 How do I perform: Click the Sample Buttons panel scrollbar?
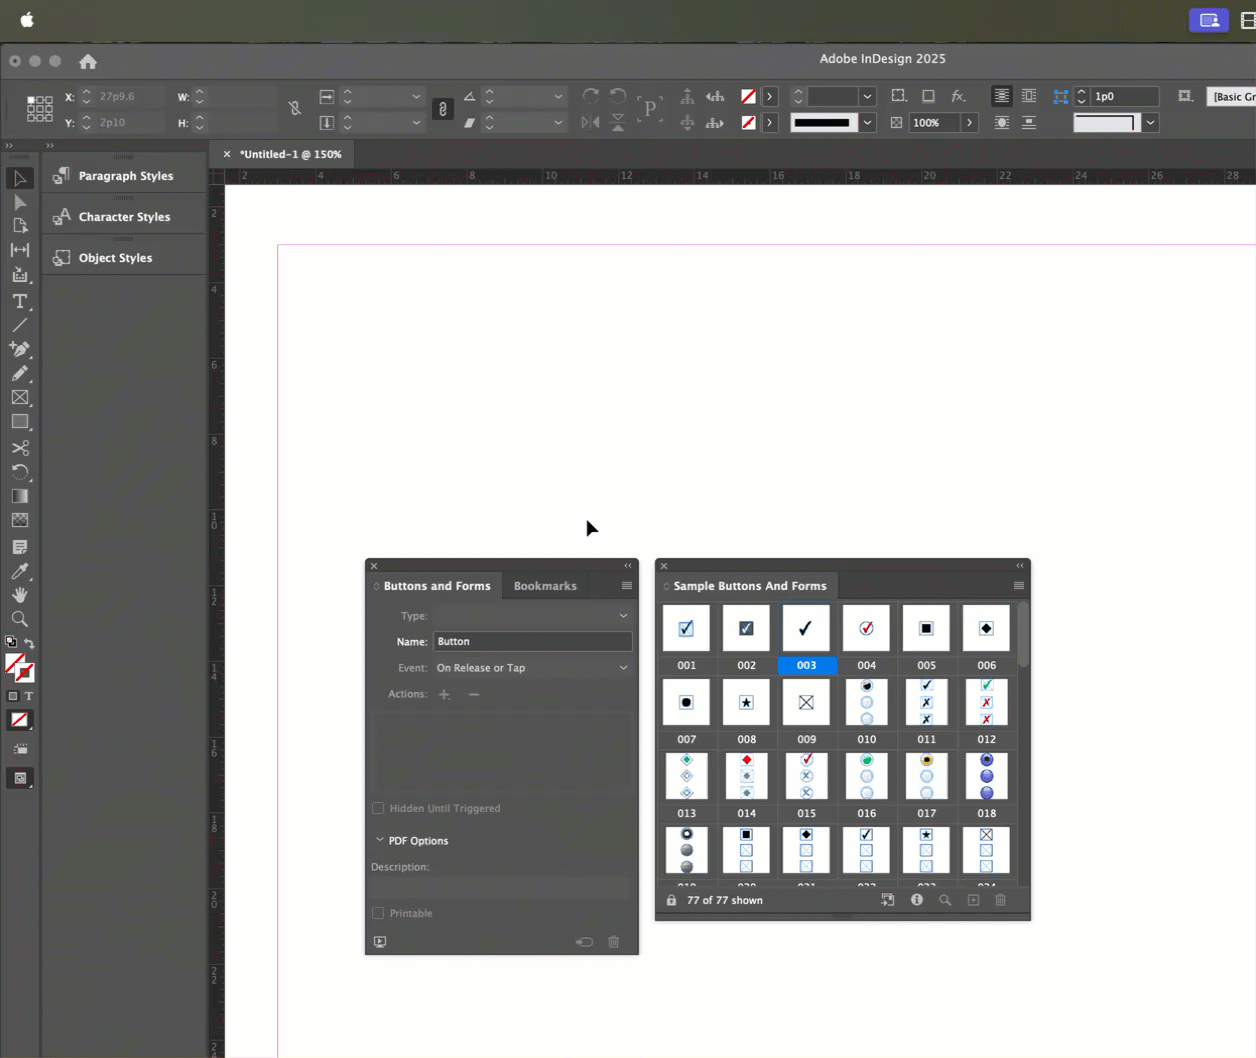(x=1023, y=636)
